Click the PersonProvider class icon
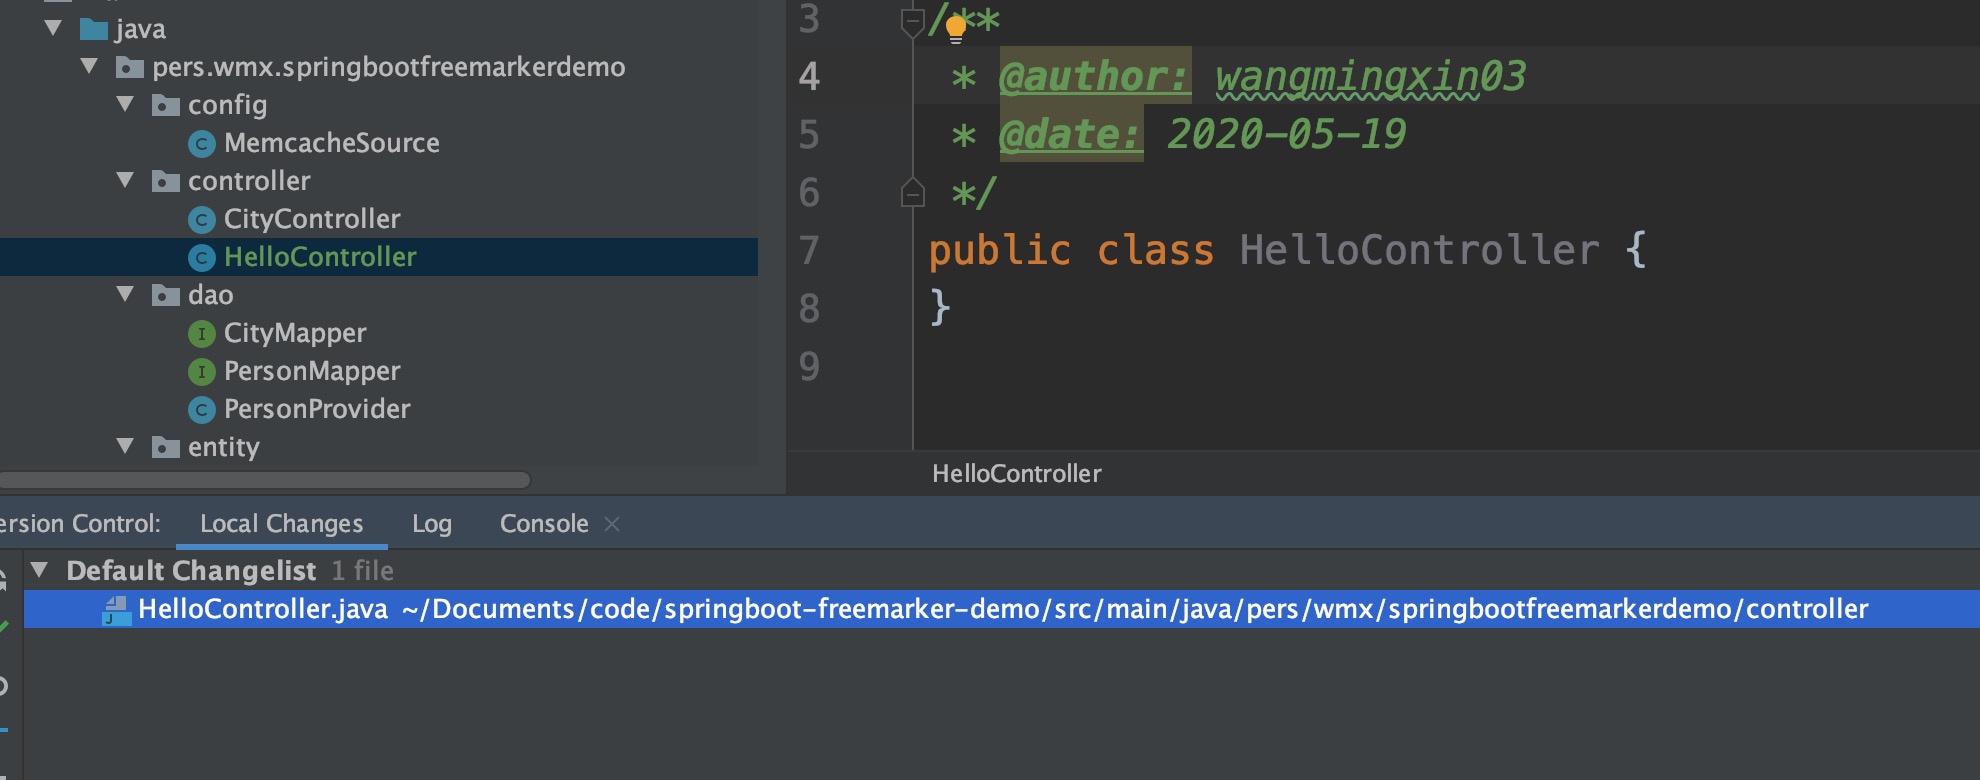 pos(201,410)
